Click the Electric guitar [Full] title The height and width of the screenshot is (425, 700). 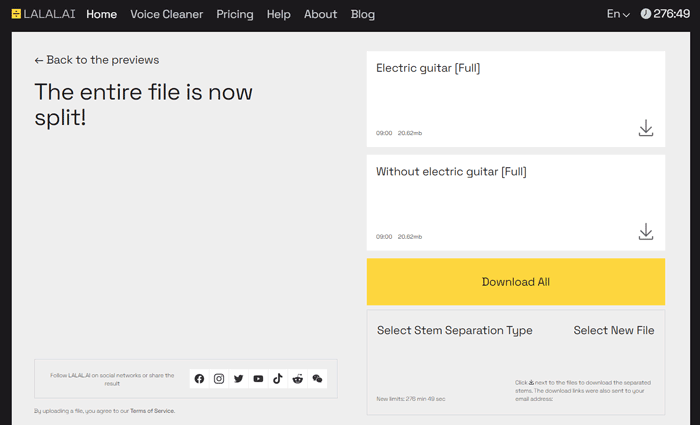428,68
